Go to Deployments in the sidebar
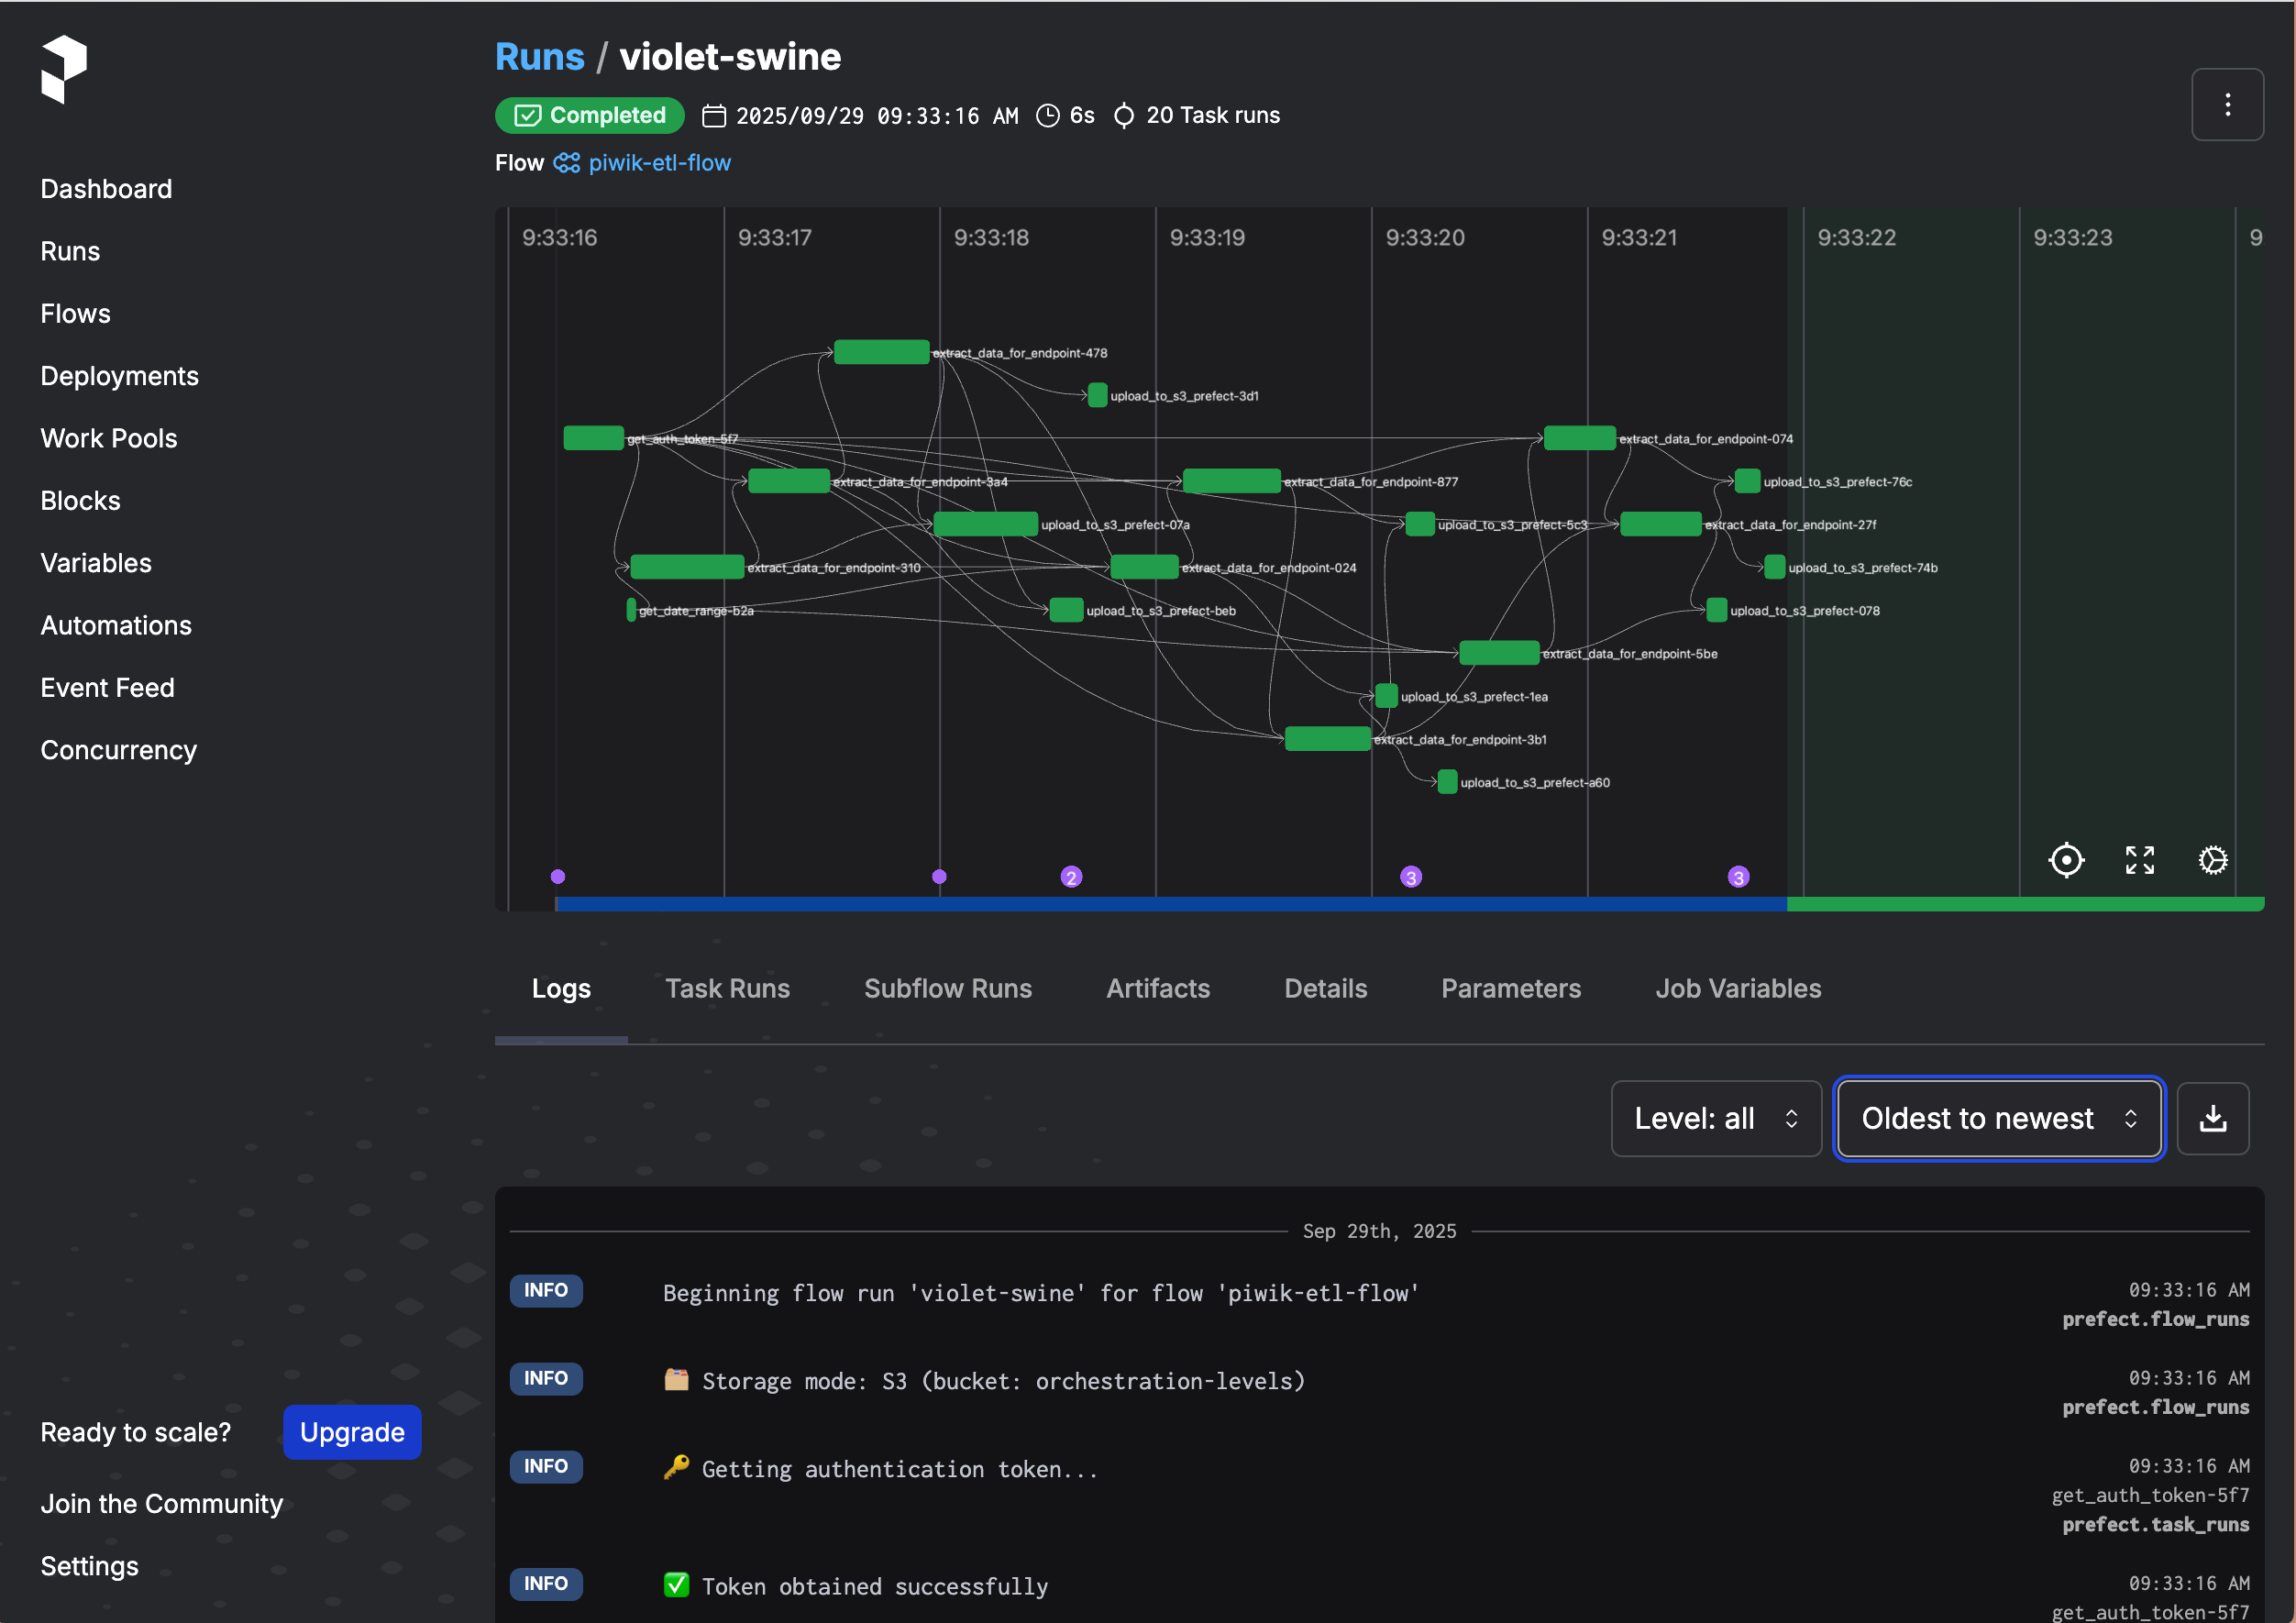 [120, 376]
